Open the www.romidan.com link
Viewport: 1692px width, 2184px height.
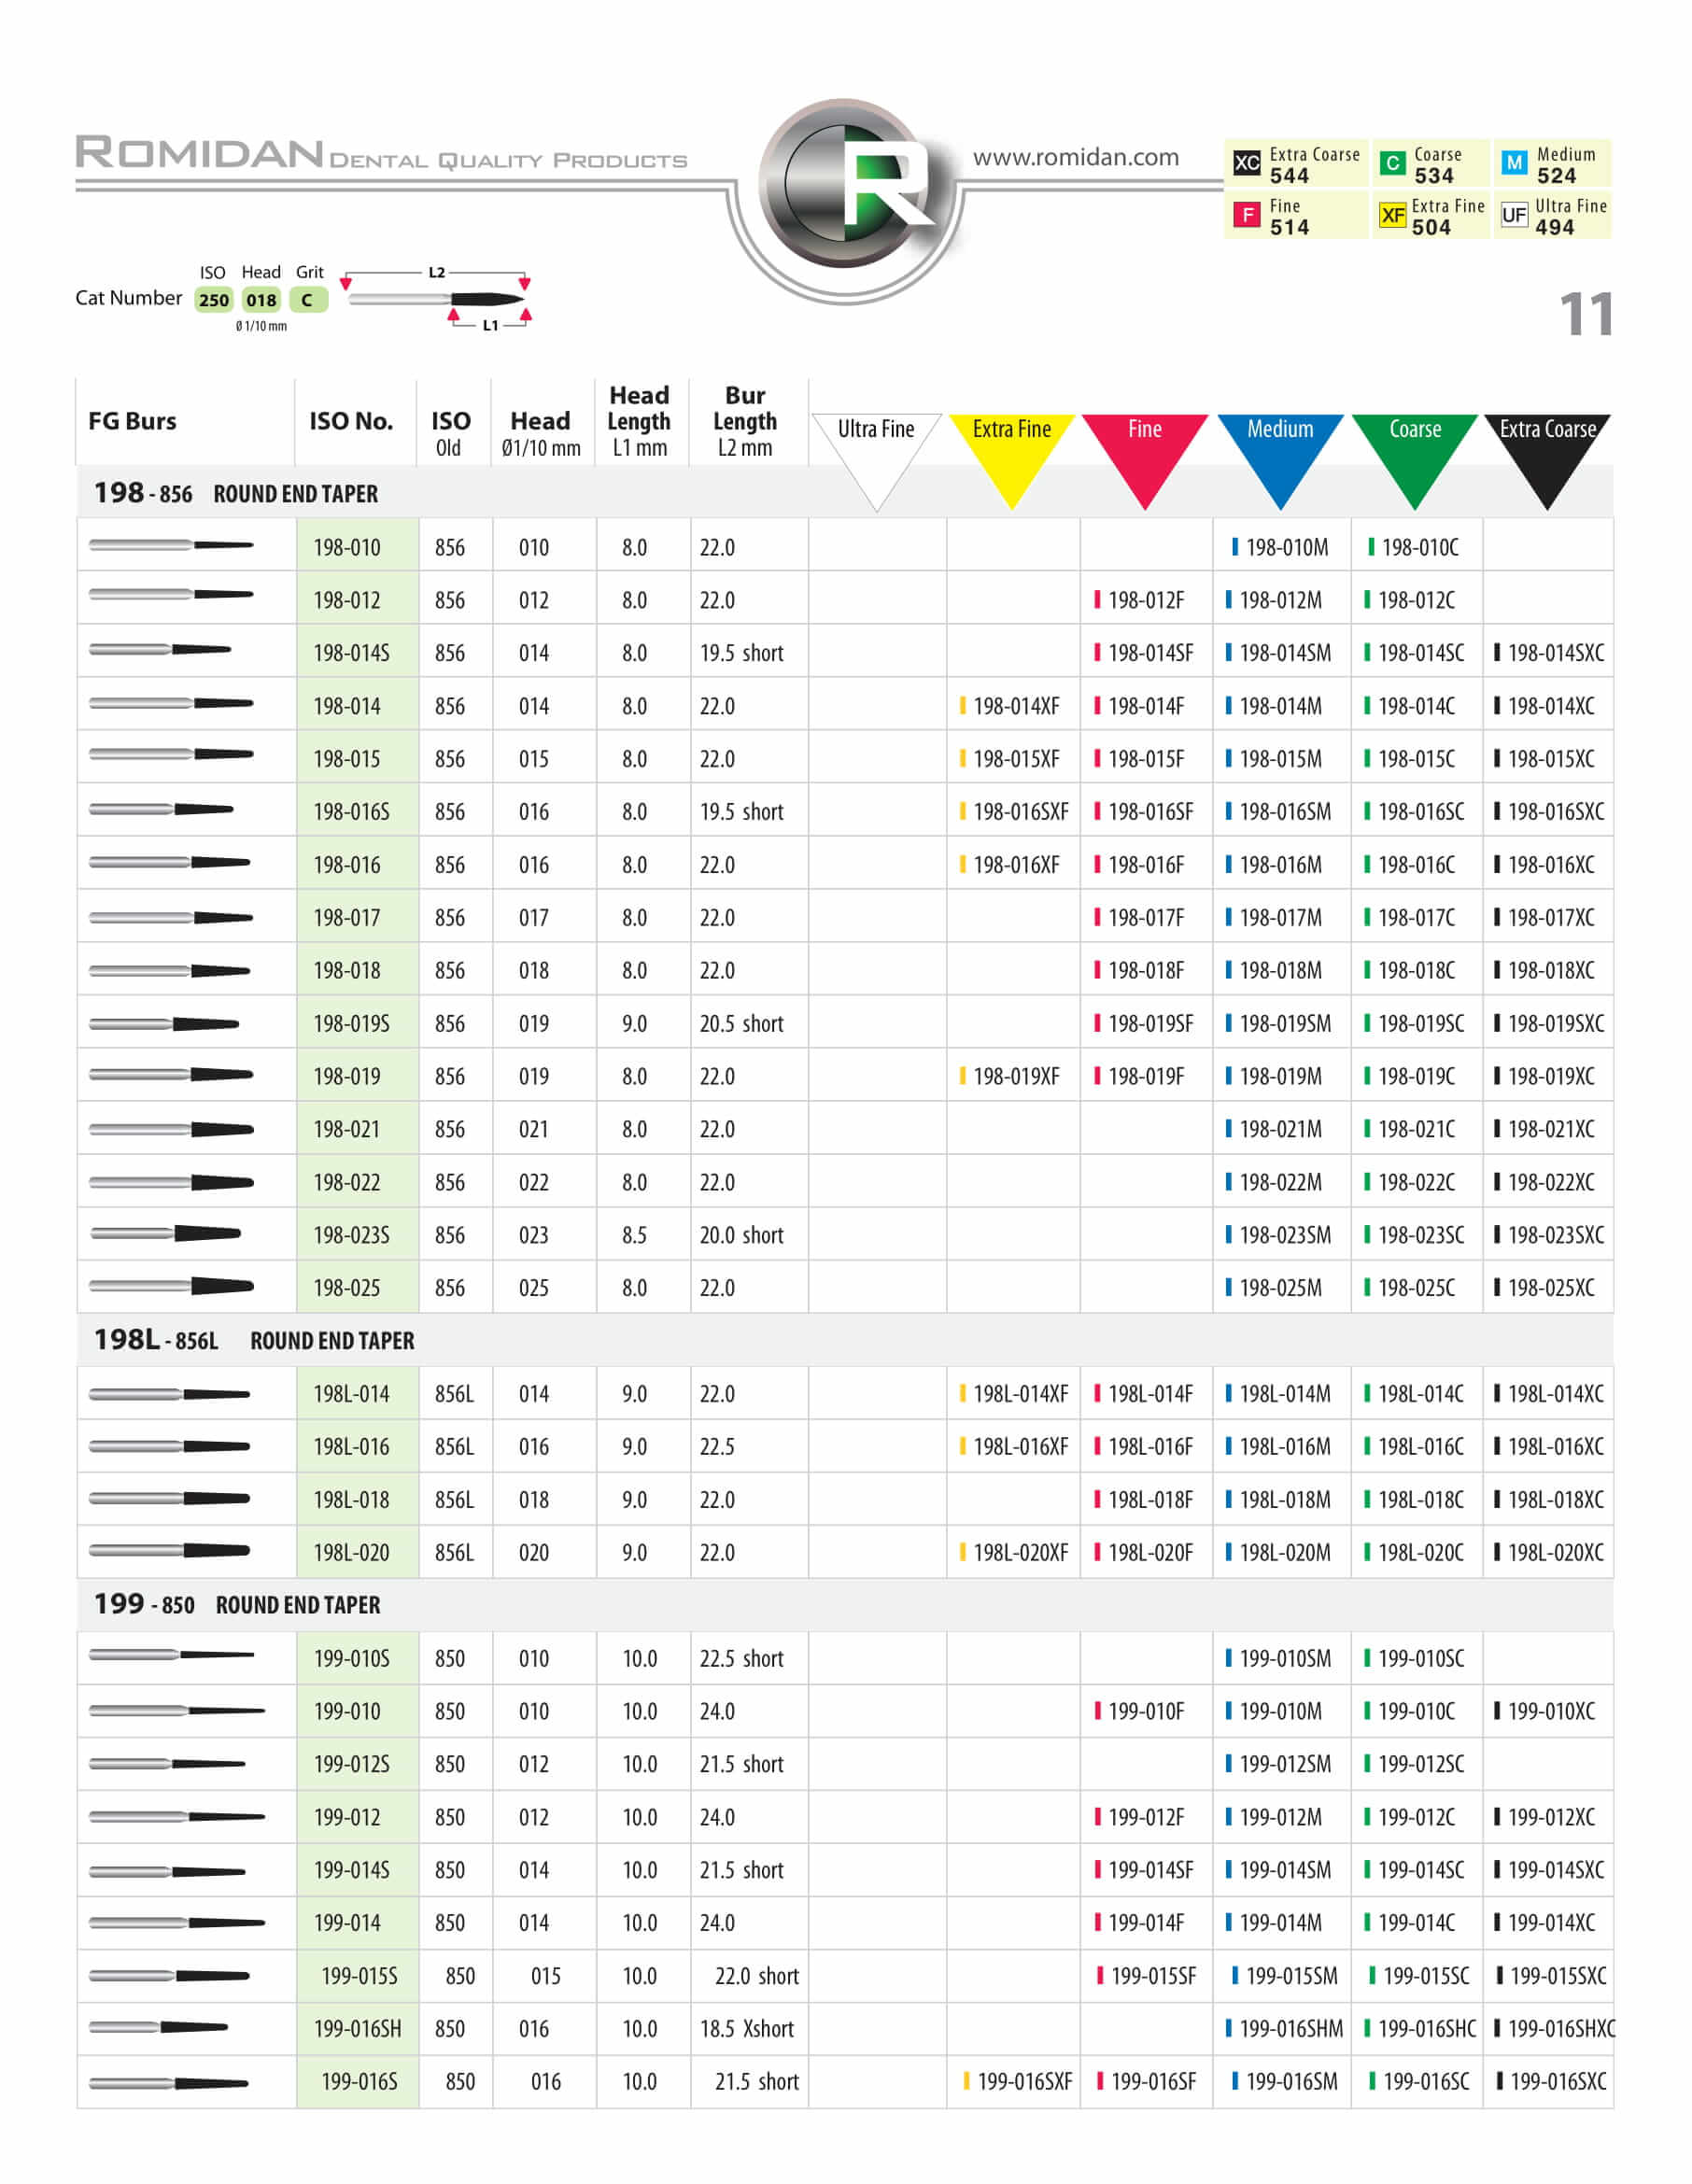click(x=1075, y=158)
